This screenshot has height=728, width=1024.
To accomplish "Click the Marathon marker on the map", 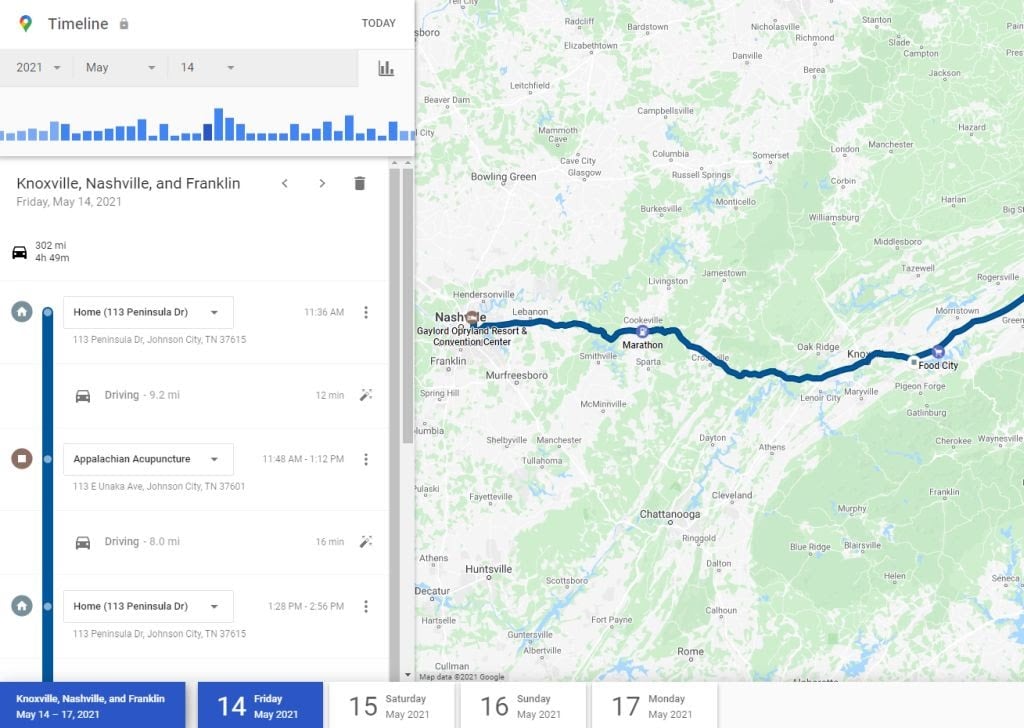I will [642, 332].
